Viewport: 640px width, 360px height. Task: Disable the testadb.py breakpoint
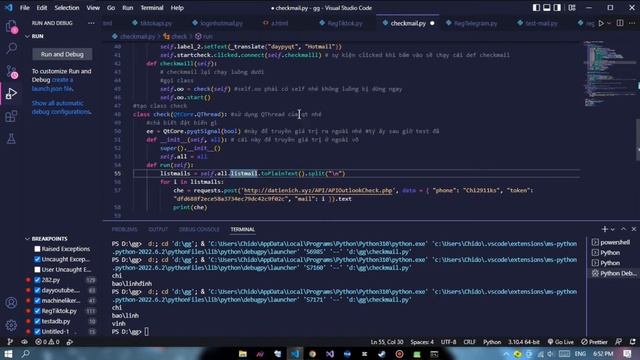coord(37,321)
